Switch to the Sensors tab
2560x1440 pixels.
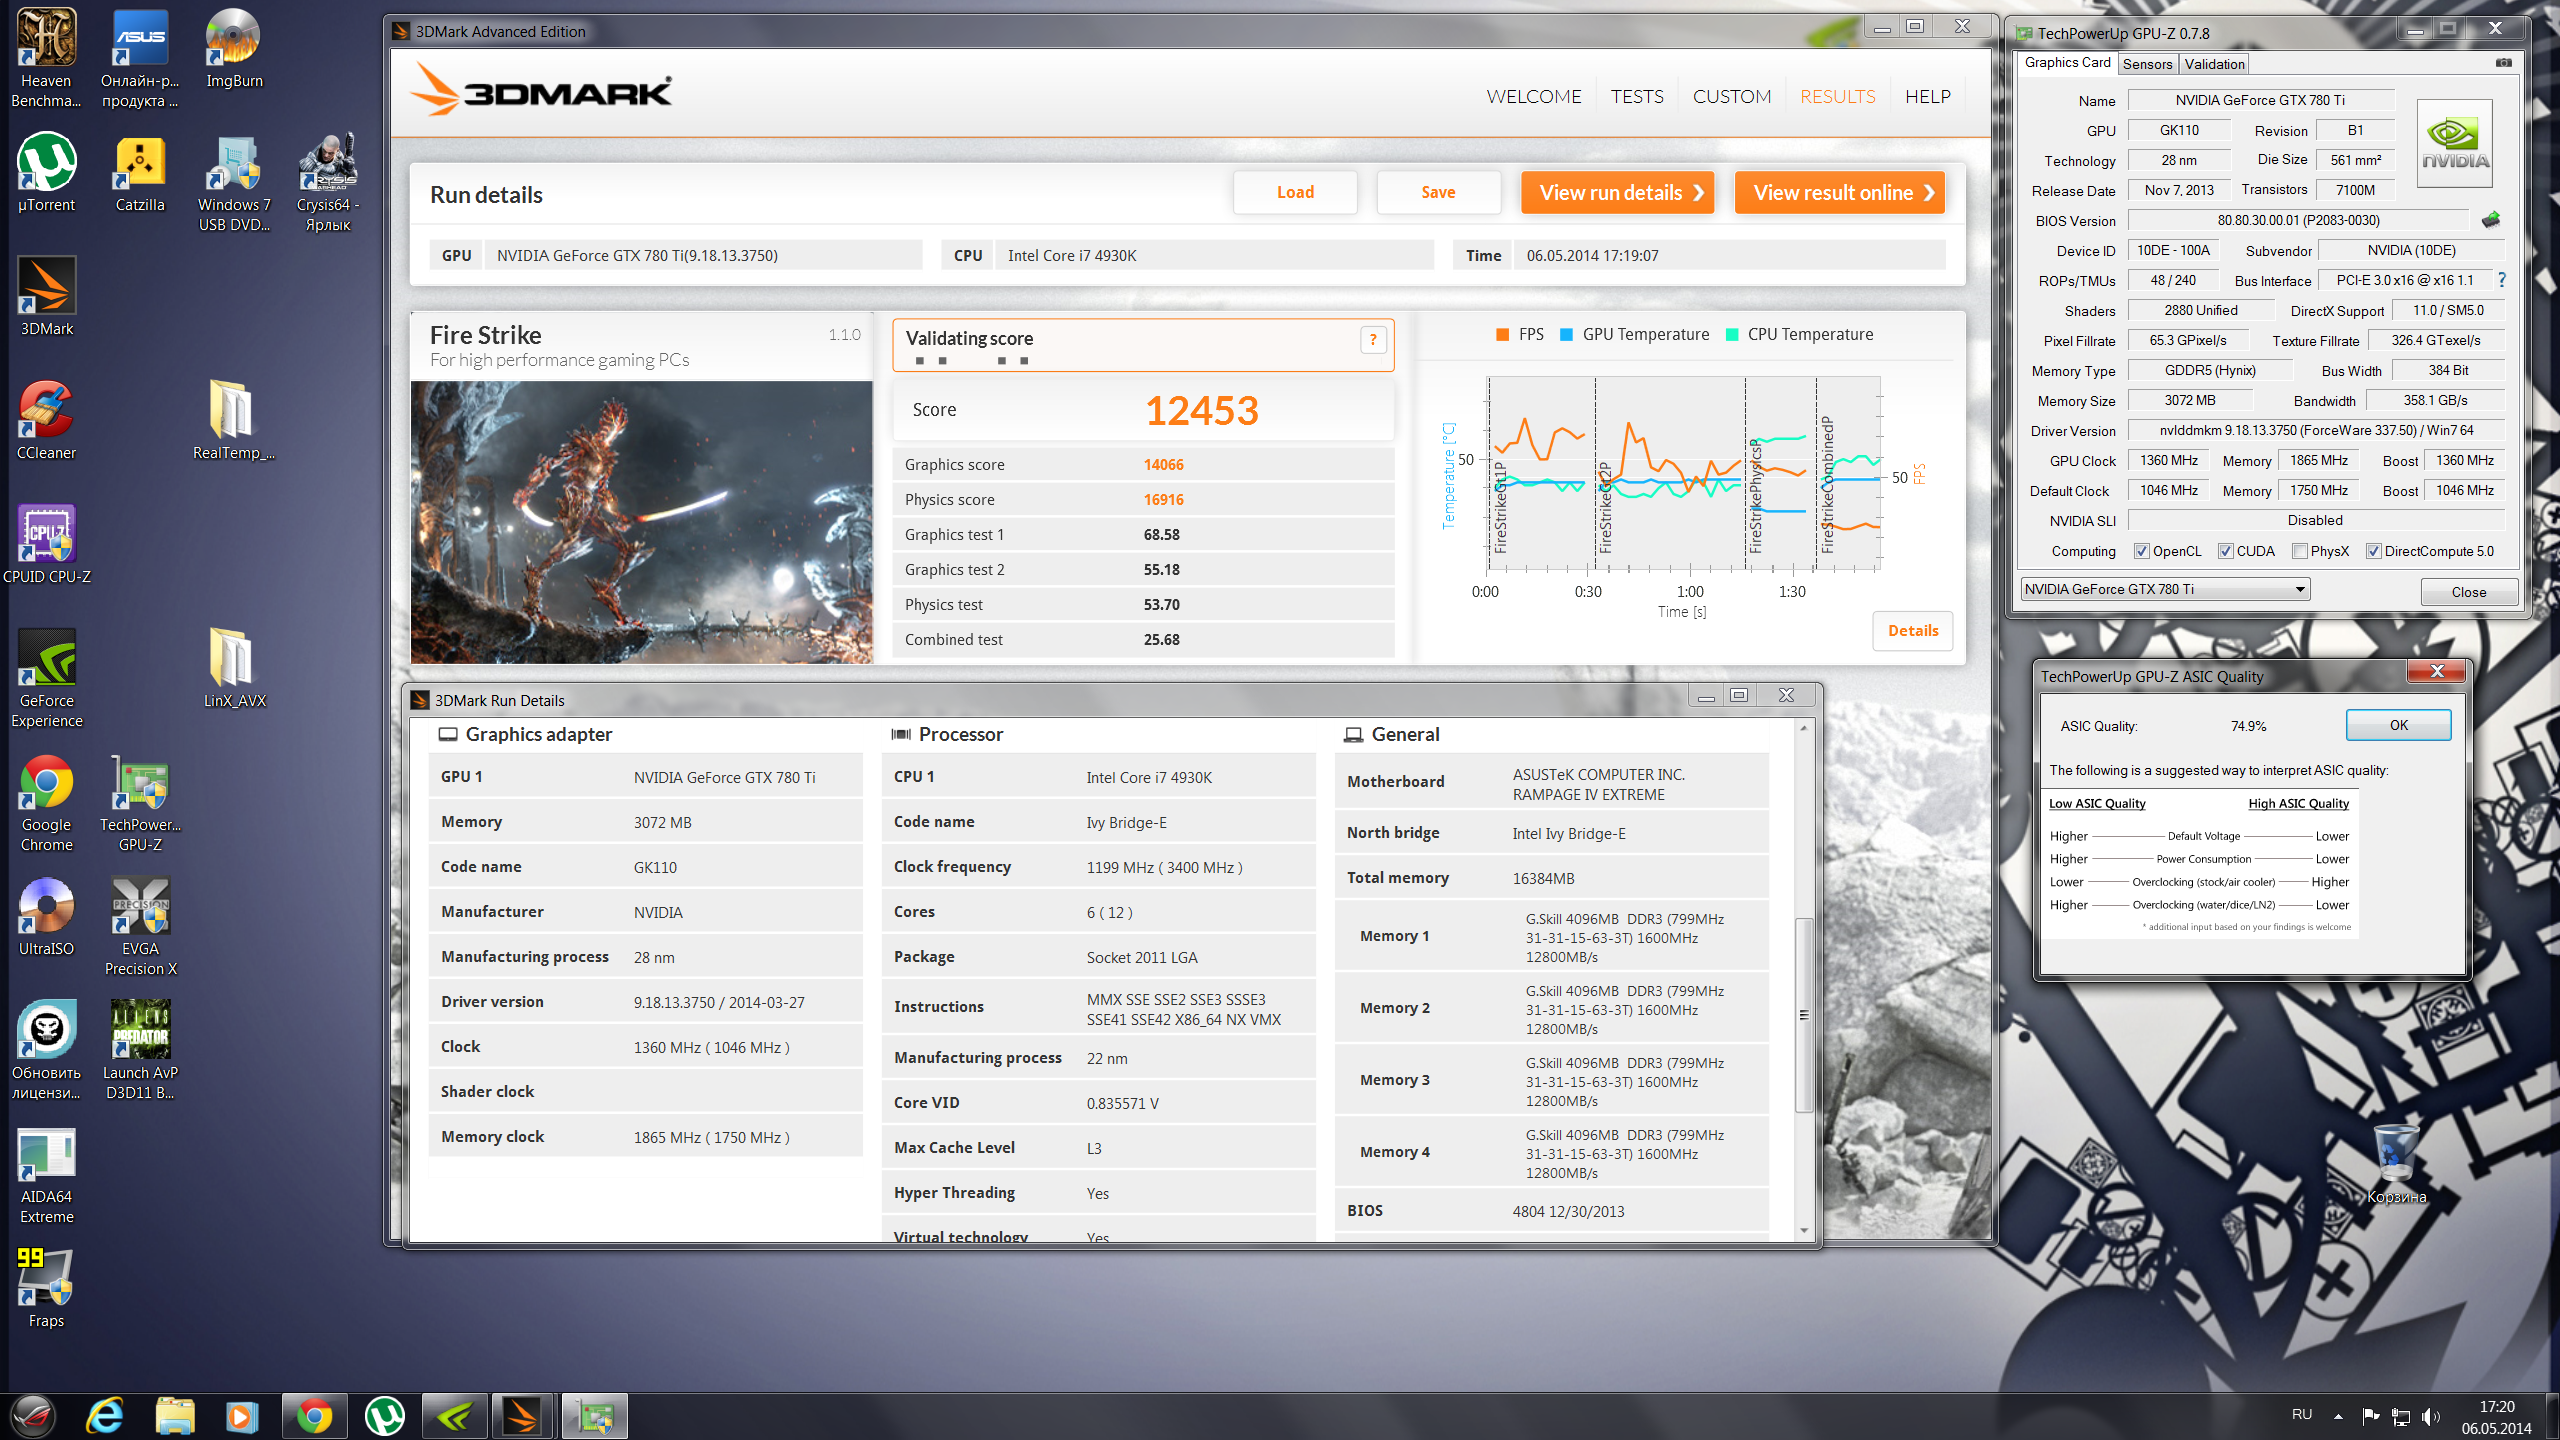[2147, 64]
